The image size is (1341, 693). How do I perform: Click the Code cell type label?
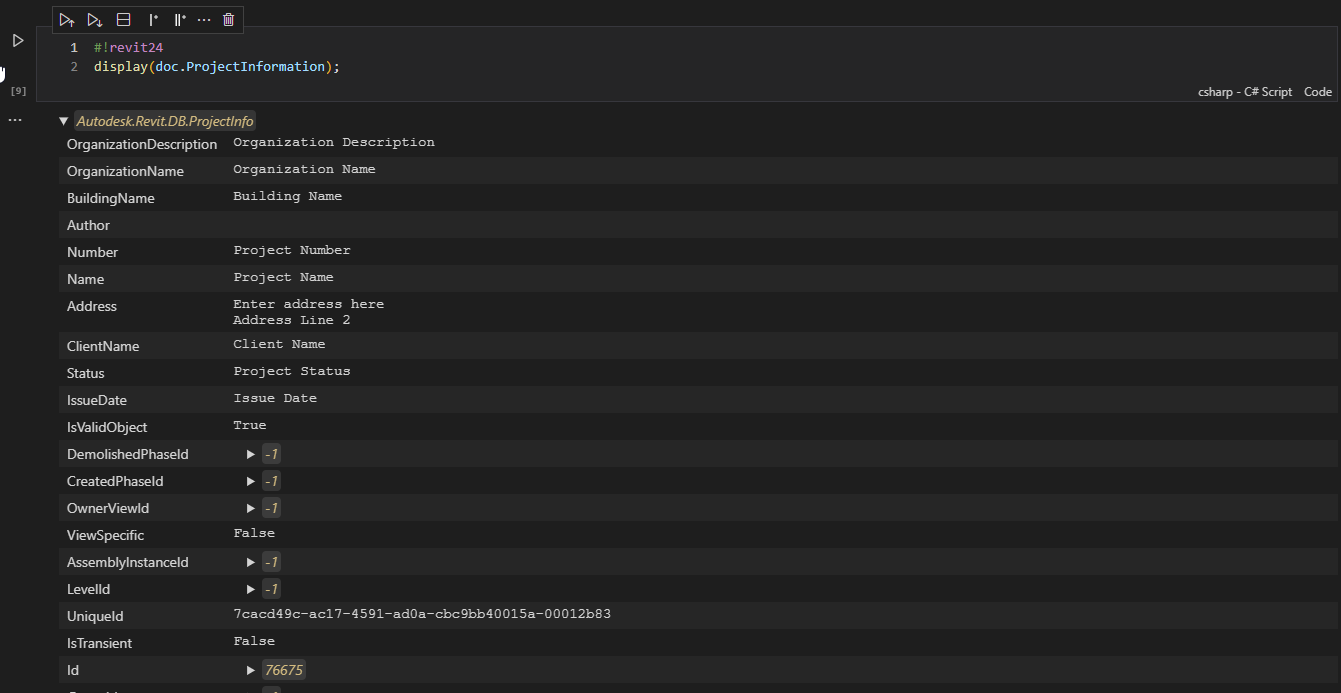coord(1317,92)
